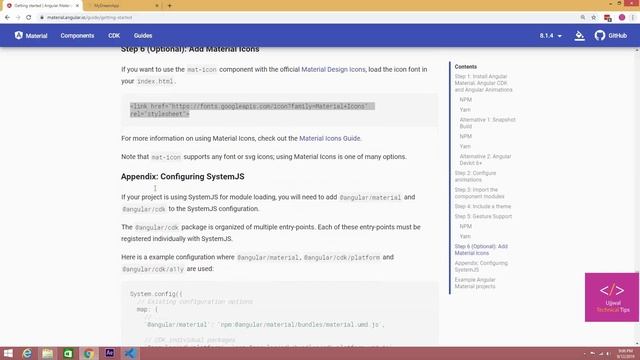Switch to the MyDreamApp browser tab
The width and height of the screenshot is (640, 360).
[122, 6]
